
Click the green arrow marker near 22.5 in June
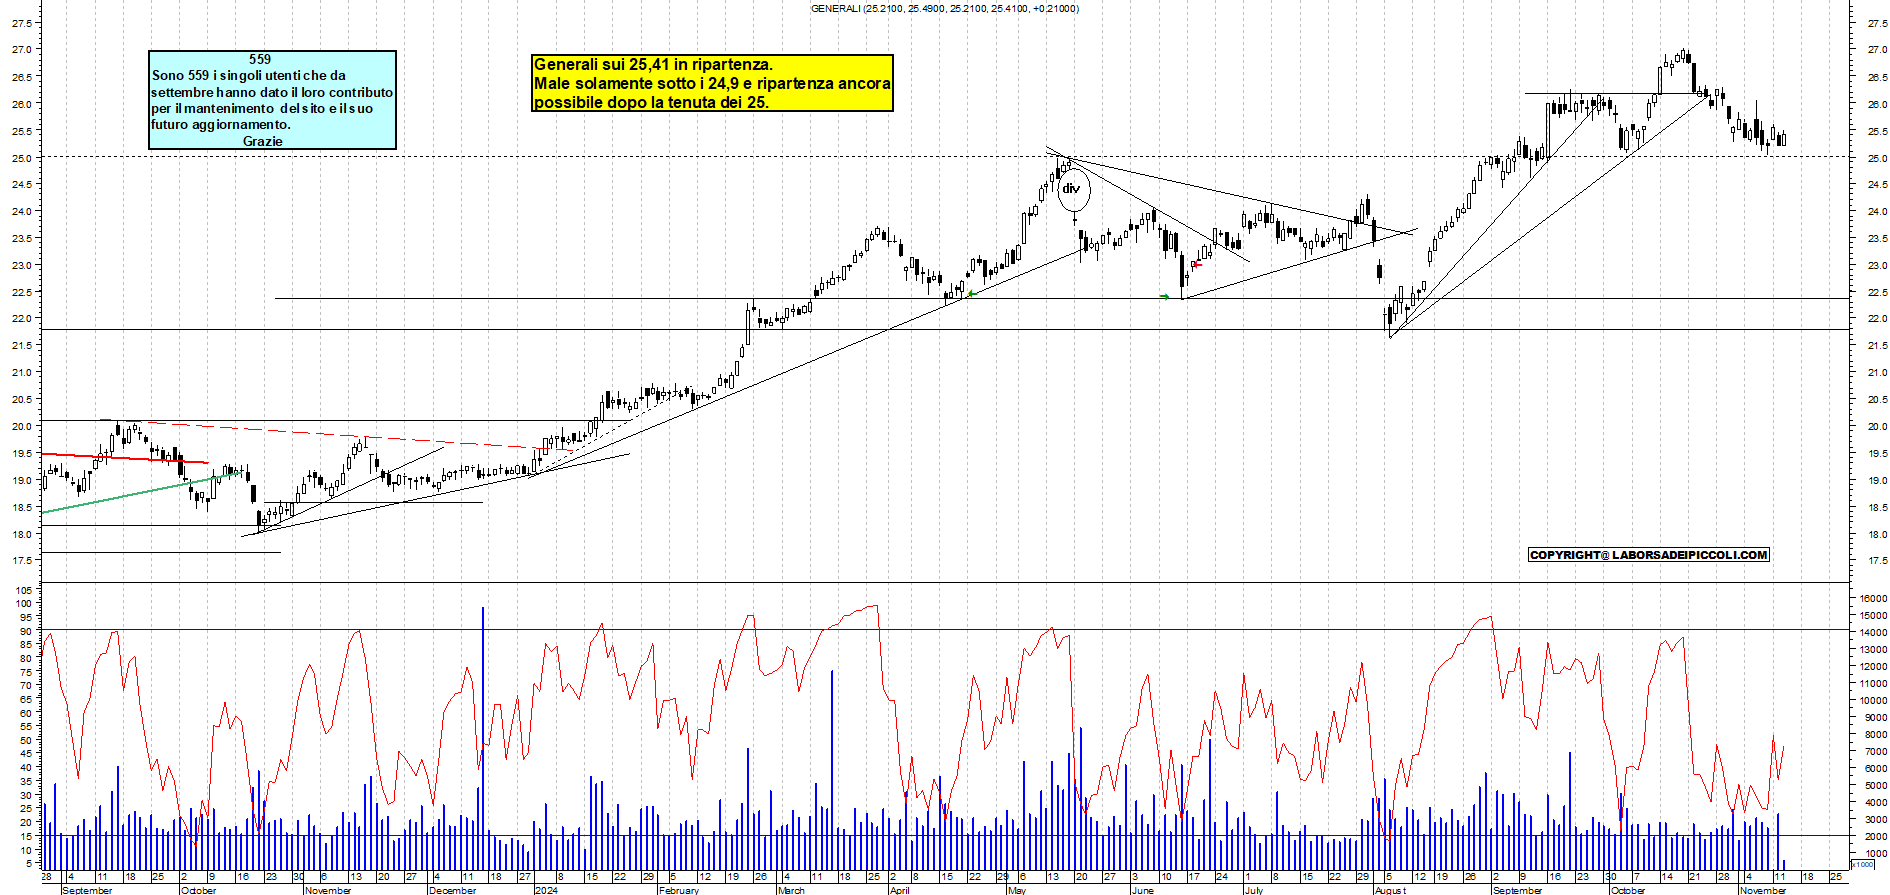coord(1164,296)
